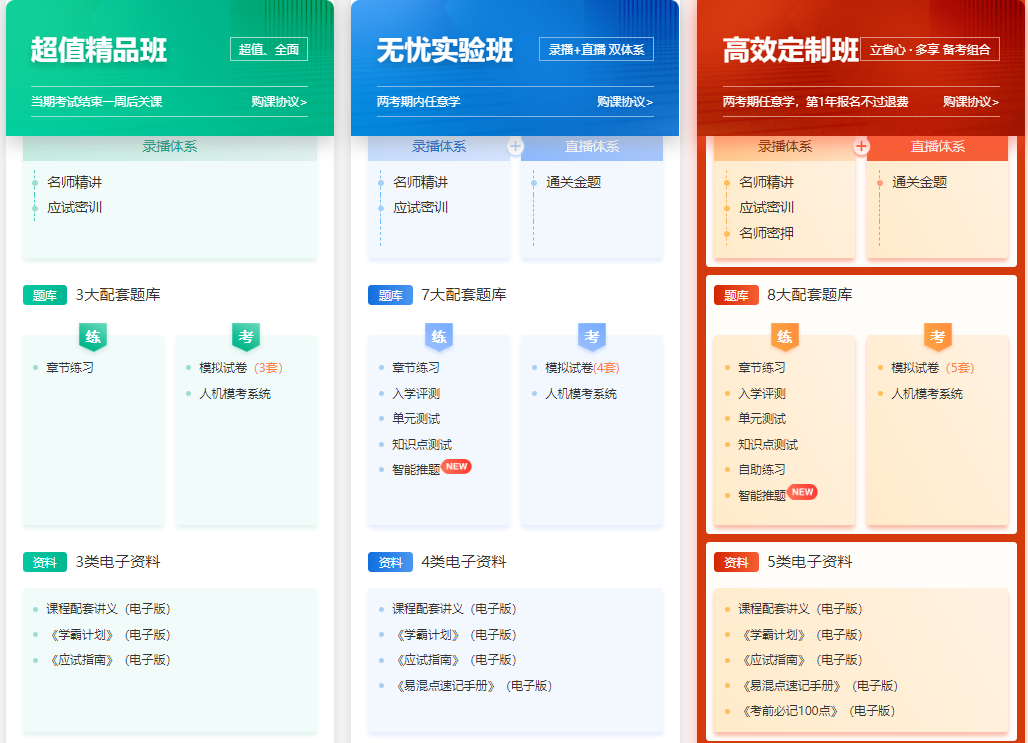The image size is (1028, 743).
Task: Click the green 题库 tag label
Action: pyautogui.click(x=45, y=295)
